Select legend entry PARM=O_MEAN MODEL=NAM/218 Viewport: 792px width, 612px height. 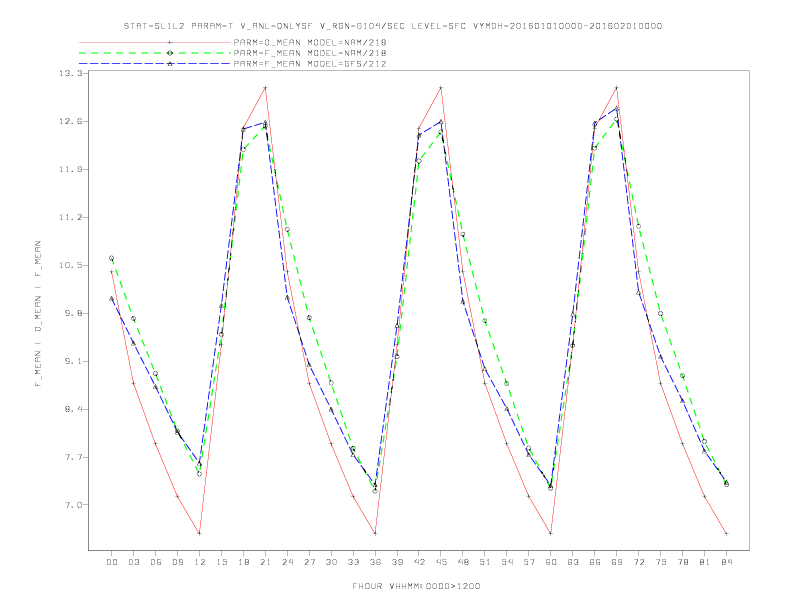[x=310, y=42]
